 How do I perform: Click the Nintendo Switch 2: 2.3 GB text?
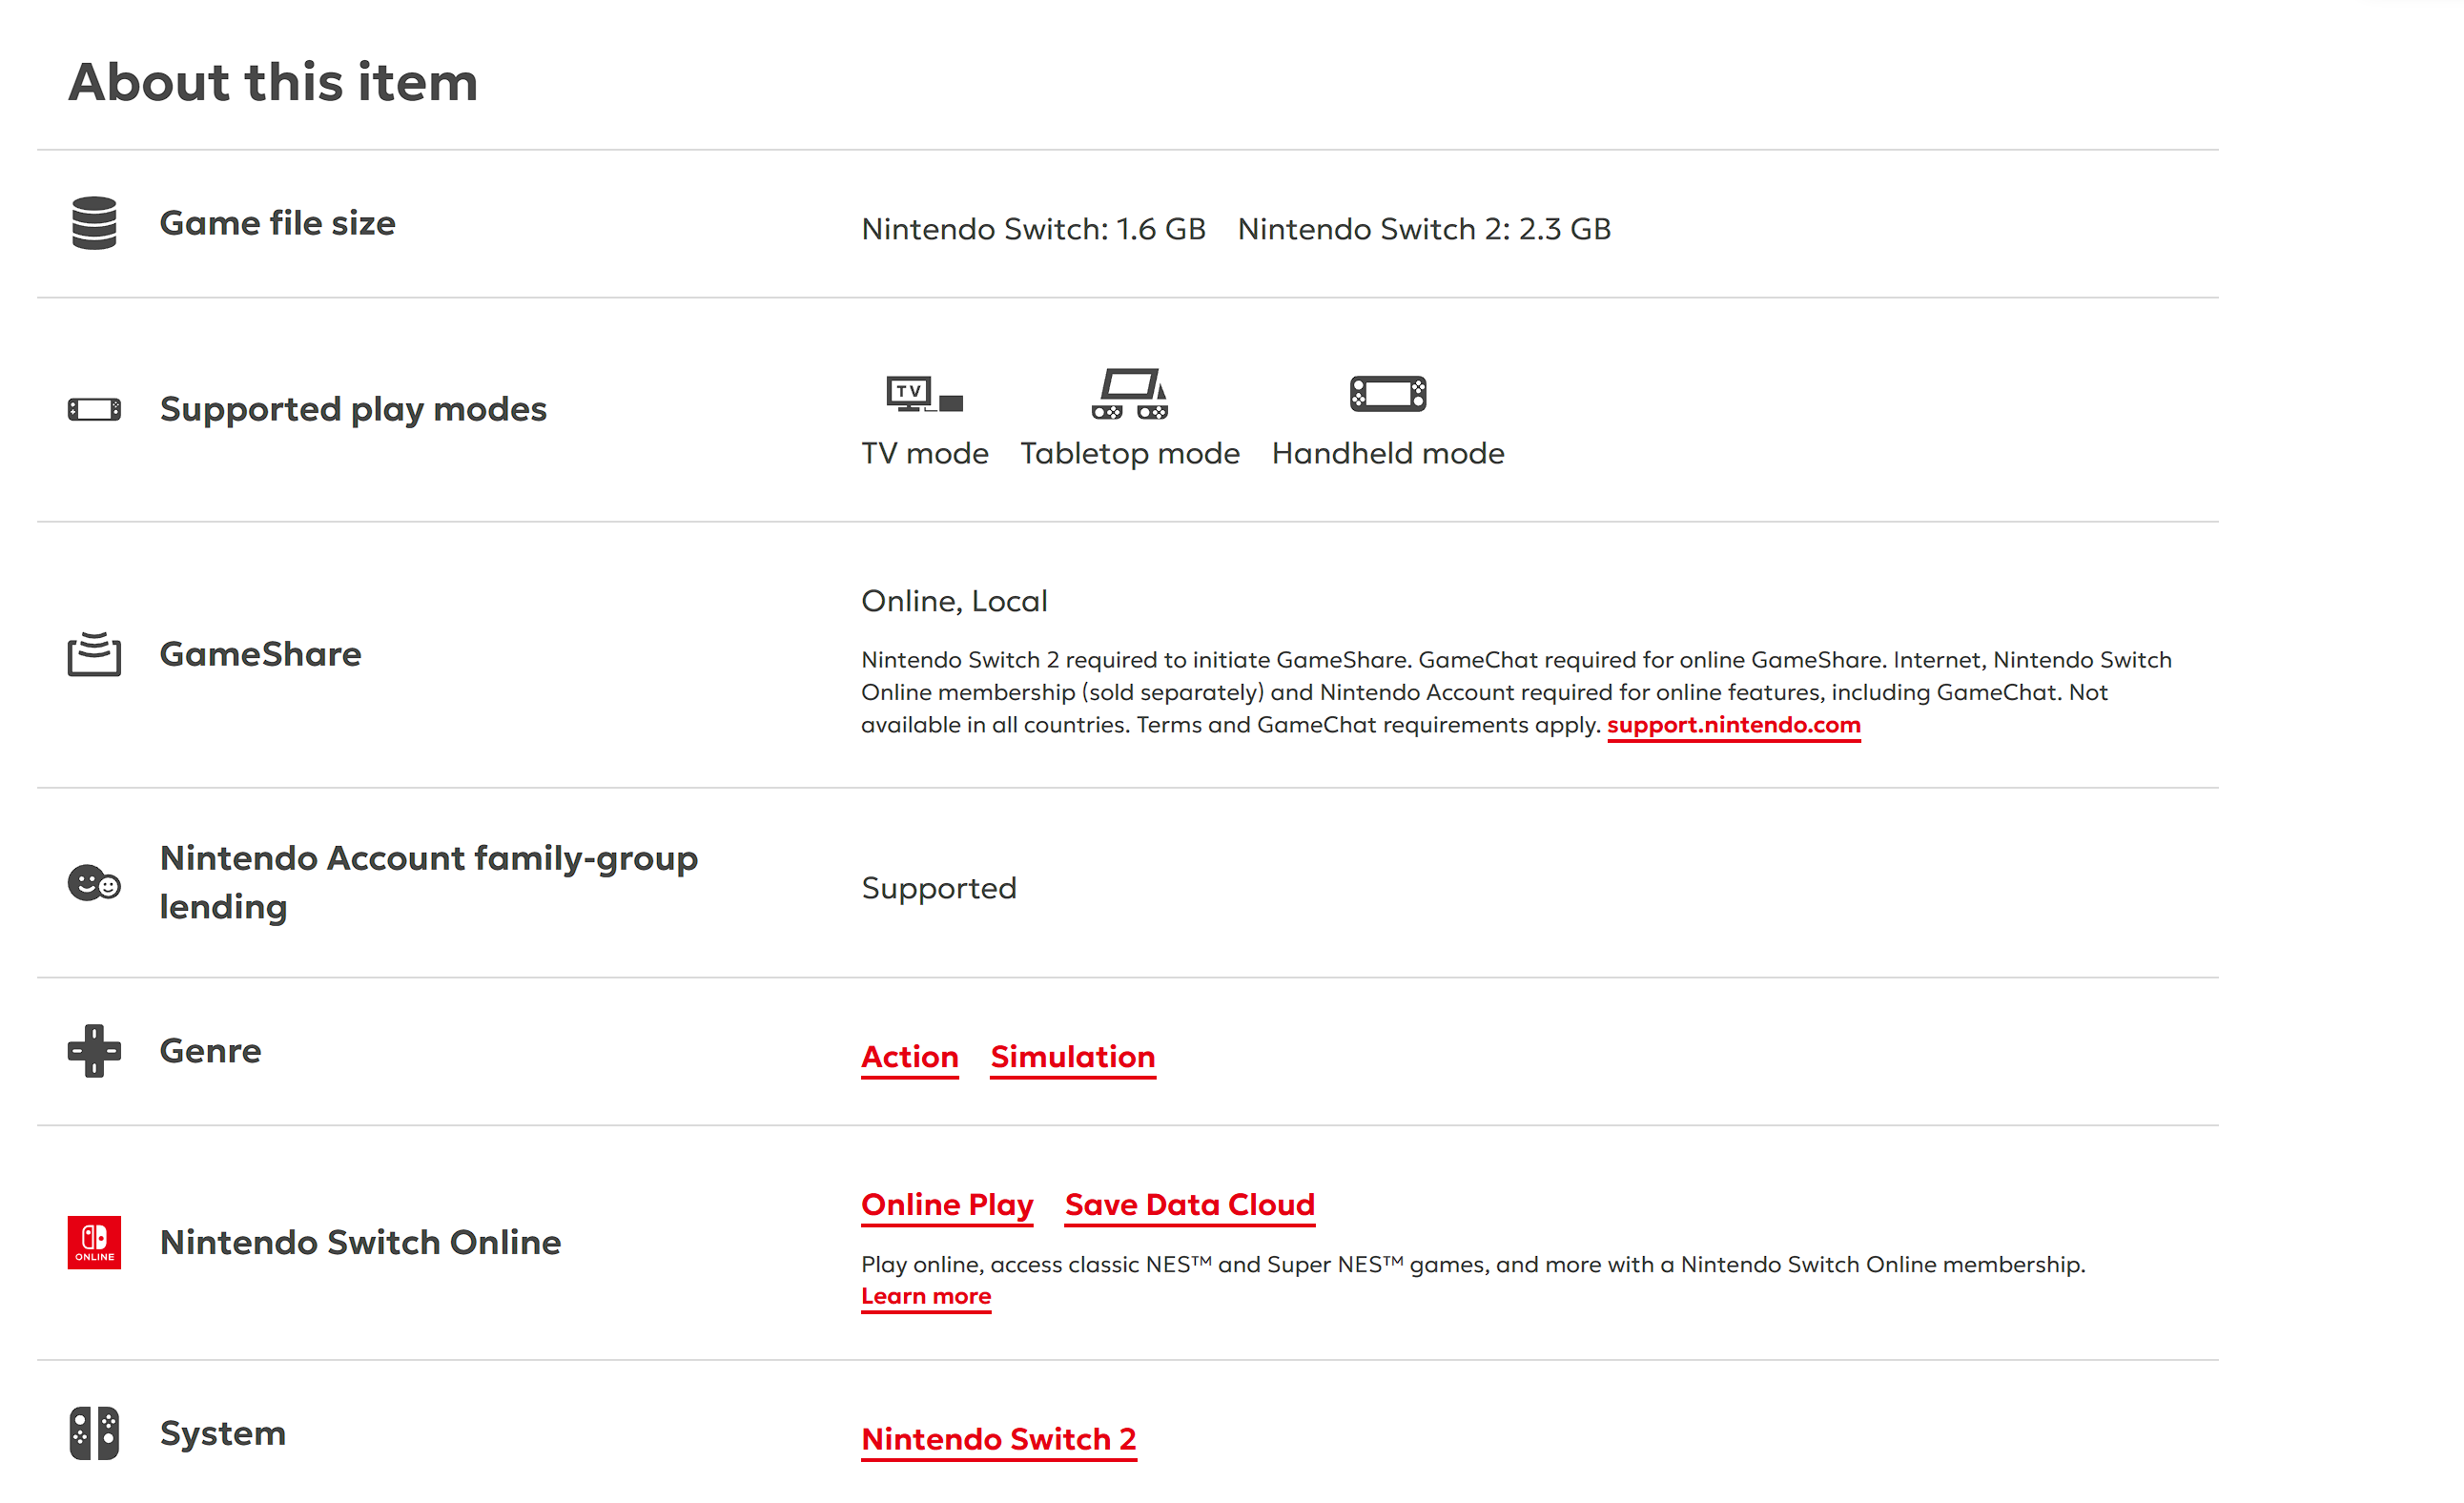[x=1423, y=229]
